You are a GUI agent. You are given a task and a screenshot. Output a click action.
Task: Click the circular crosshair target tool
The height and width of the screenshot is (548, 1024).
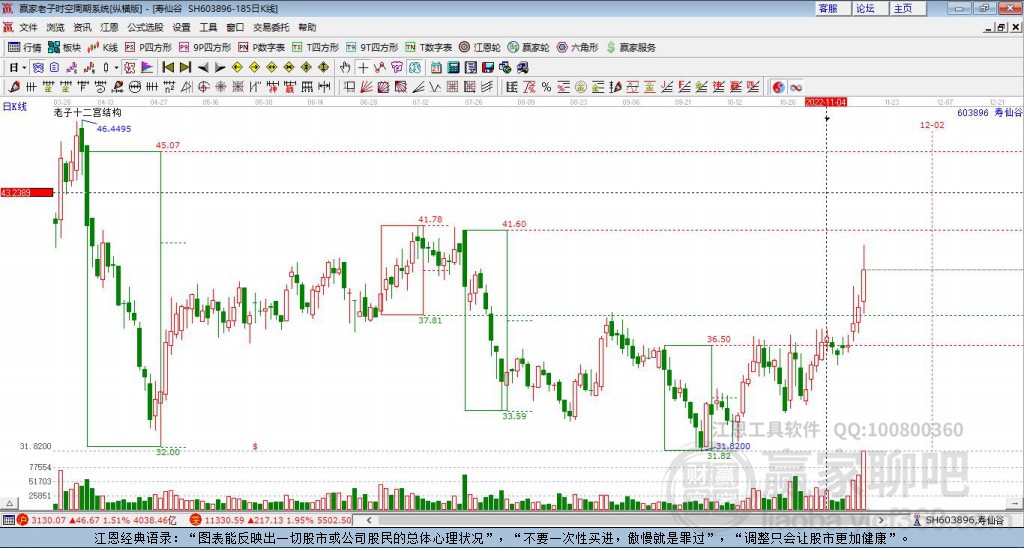pyautogui.click(x=204, y=87)
